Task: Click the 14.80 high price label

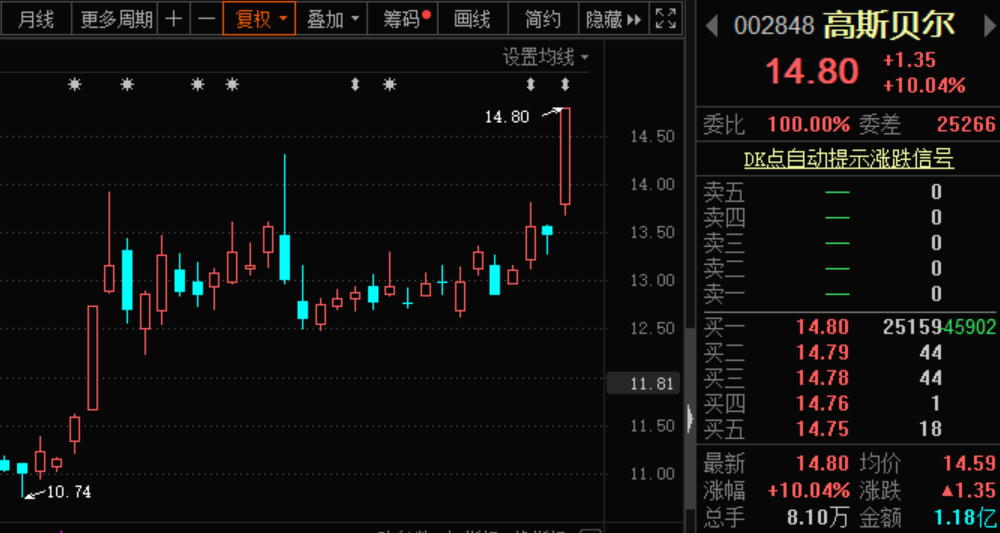Action: coord(507,117)
